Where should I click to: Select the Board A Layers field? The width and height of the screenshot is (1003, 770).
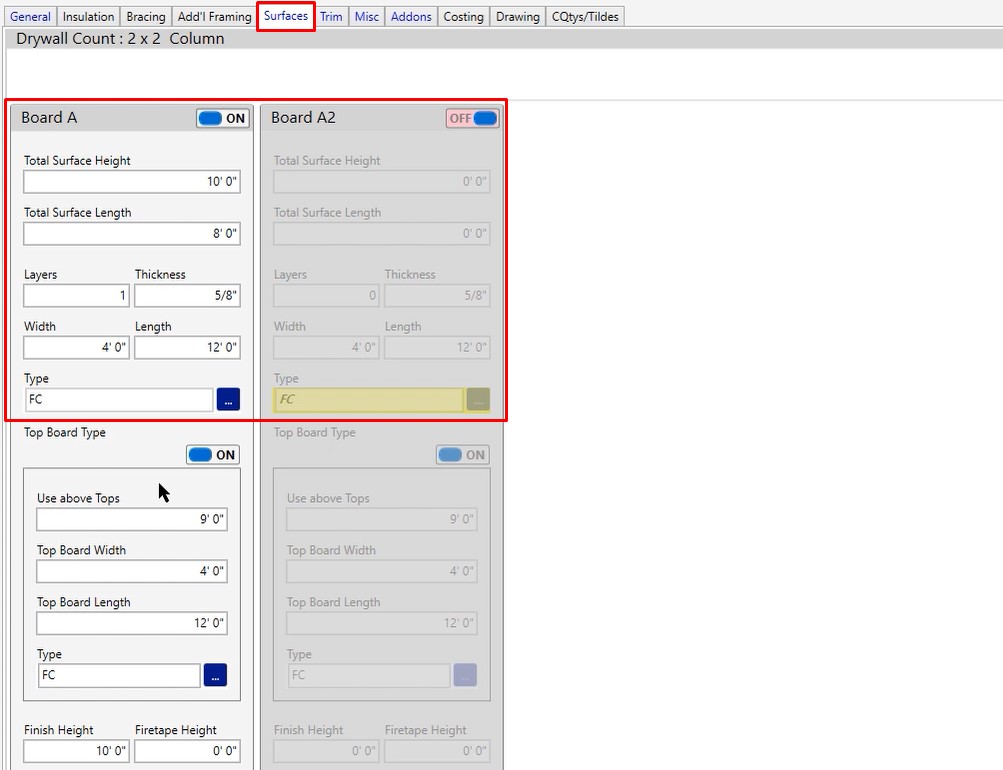pyautogui.click(x=76, y=295)
